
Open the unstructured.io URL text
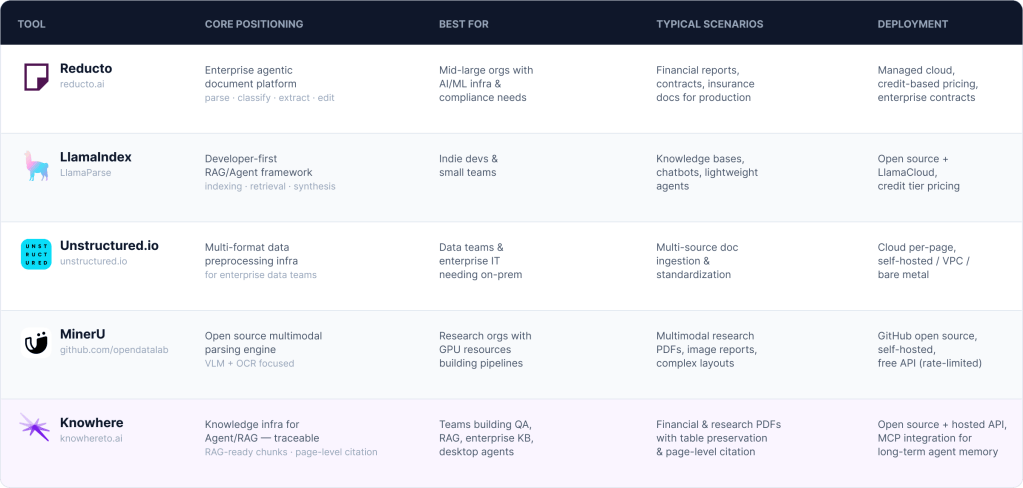(x=93, y=262)
